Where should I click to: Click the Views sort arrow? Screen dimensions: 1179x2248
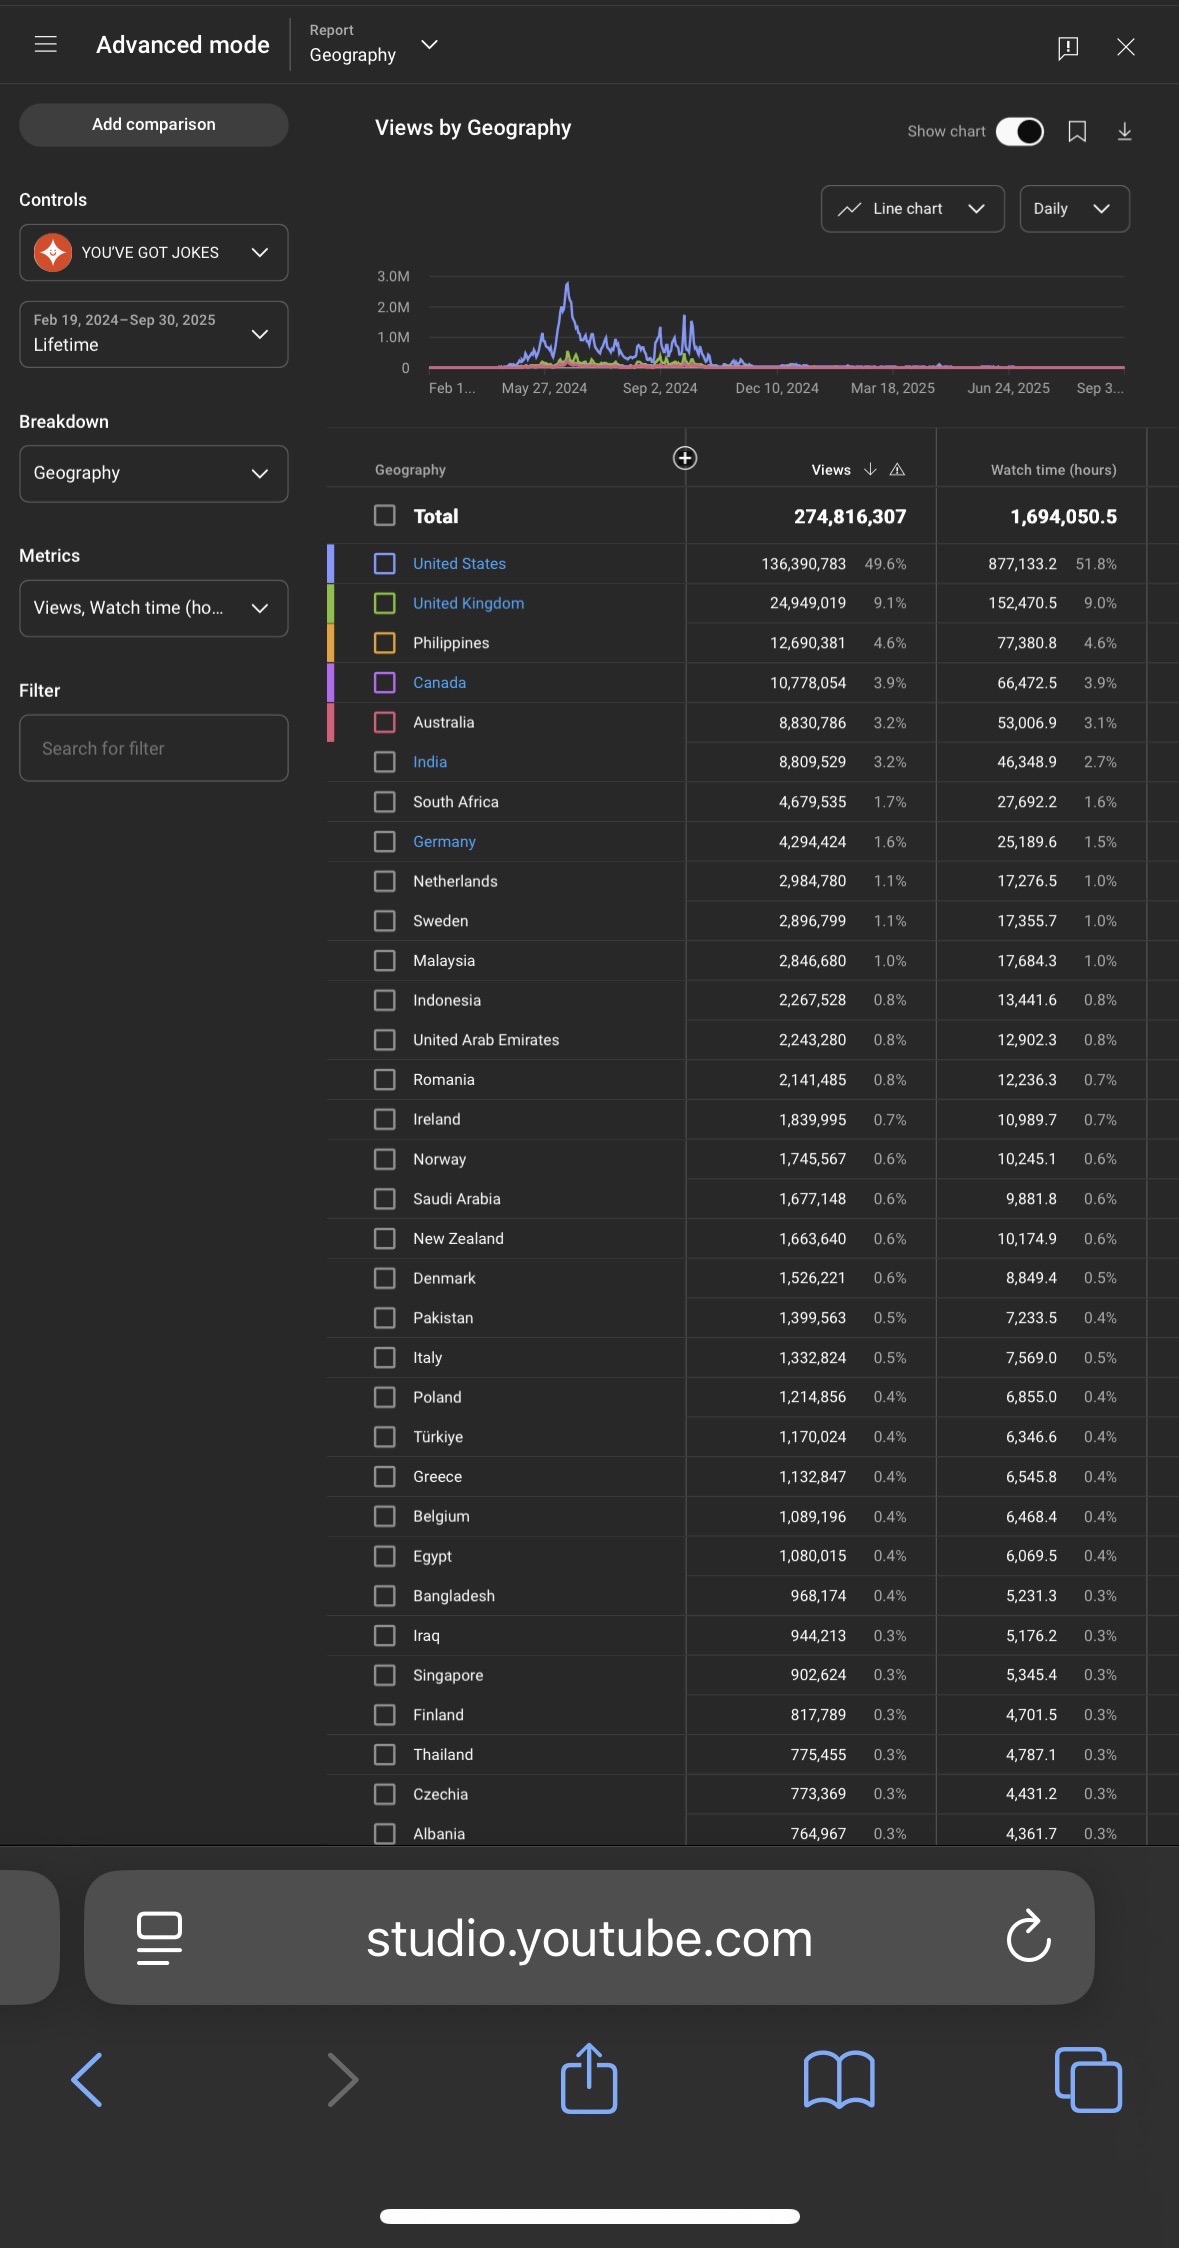click(870, 470)
